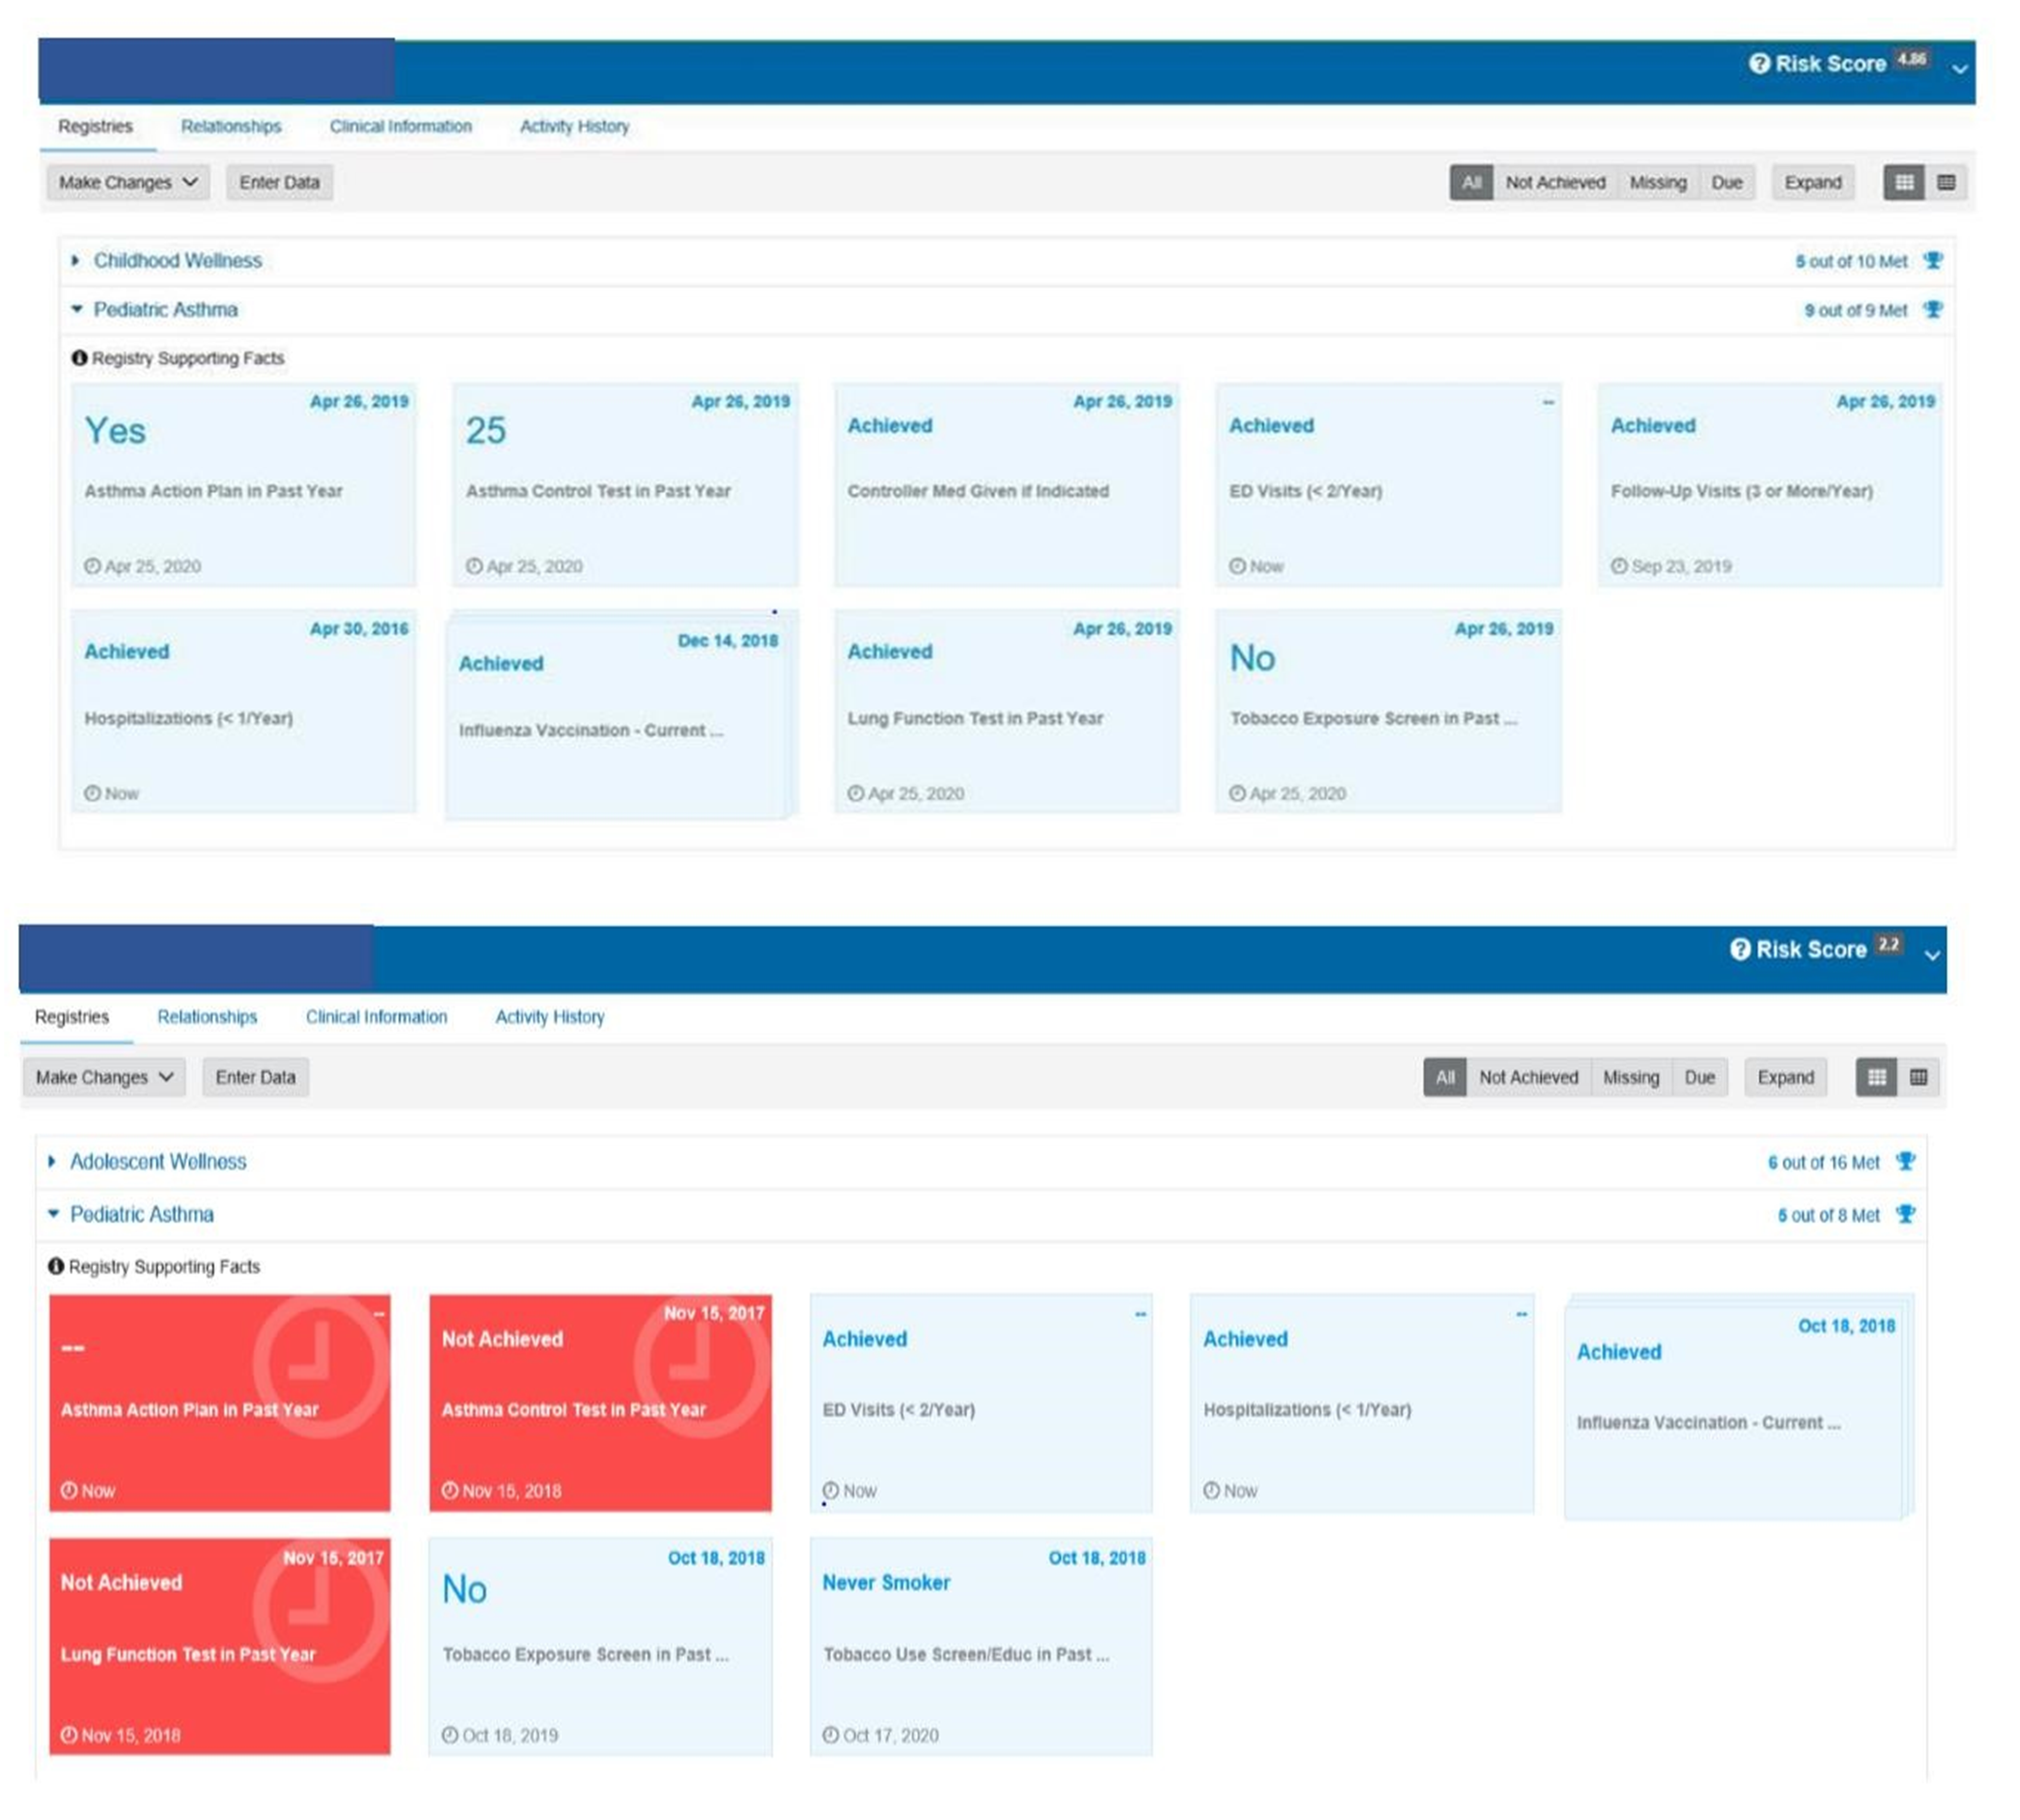The width and height of the screenshot is (2020, 1820).
Task: Click the trophy icon on Adolescent Wellness row
Action: pyautogui.click(x=1906, y=1161)
